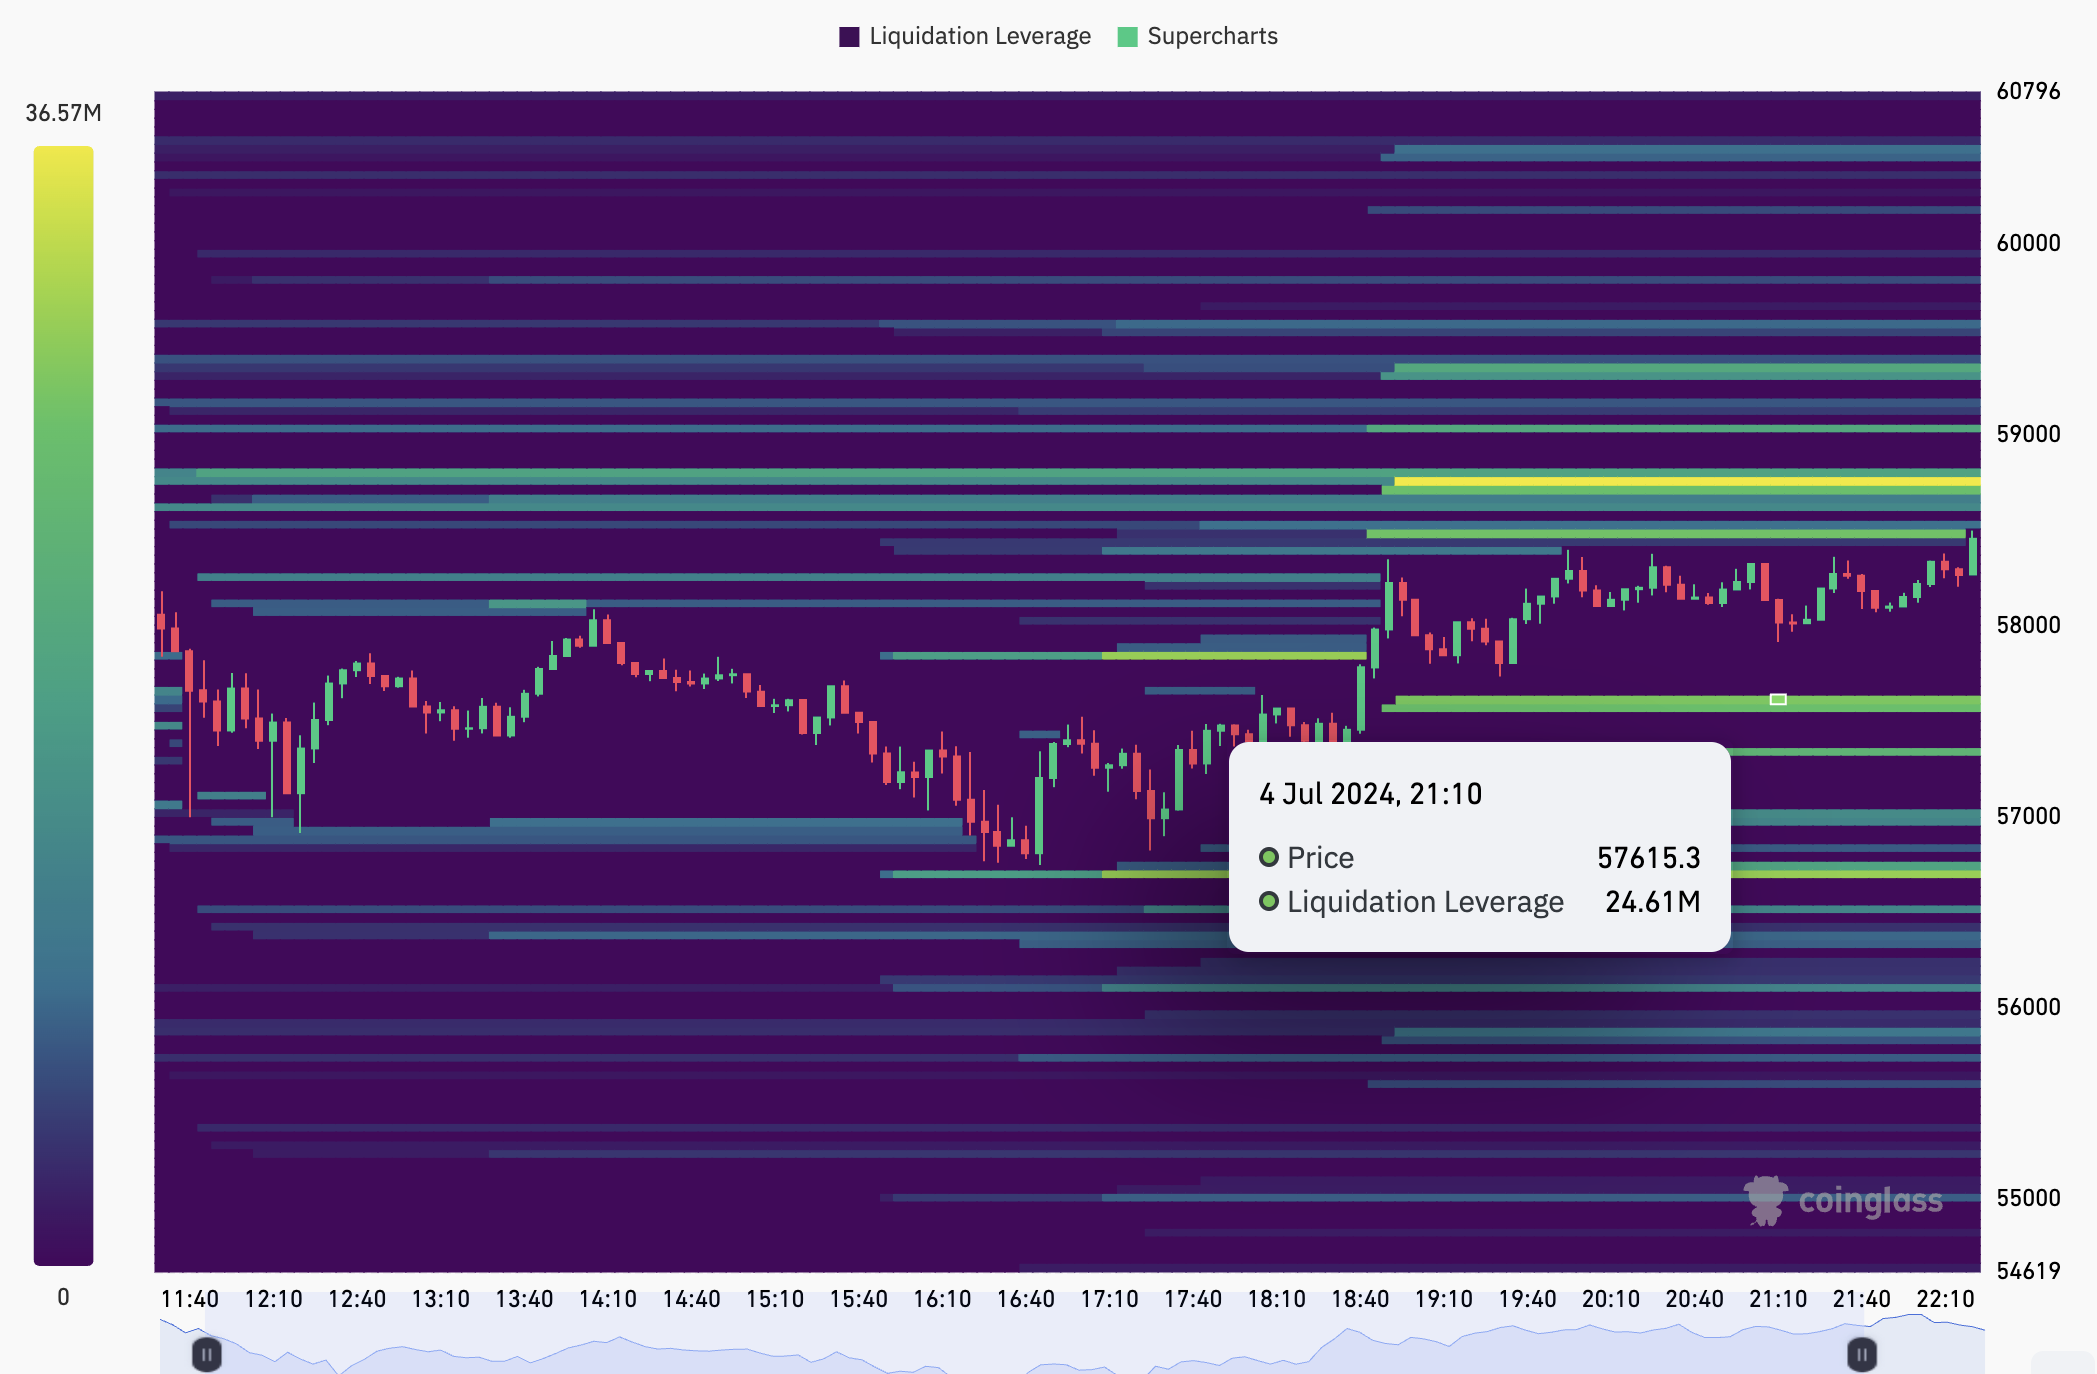Click the 19:10 time axis label
The width and height of the screenshot is (2097, 1374).
pos(1444,1299)
